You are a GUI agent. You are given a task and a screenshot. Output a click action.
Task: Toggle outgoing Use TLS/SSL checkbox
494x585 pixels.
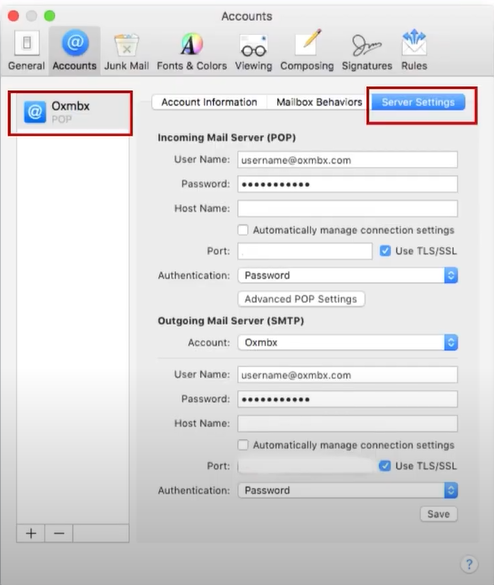385,466
